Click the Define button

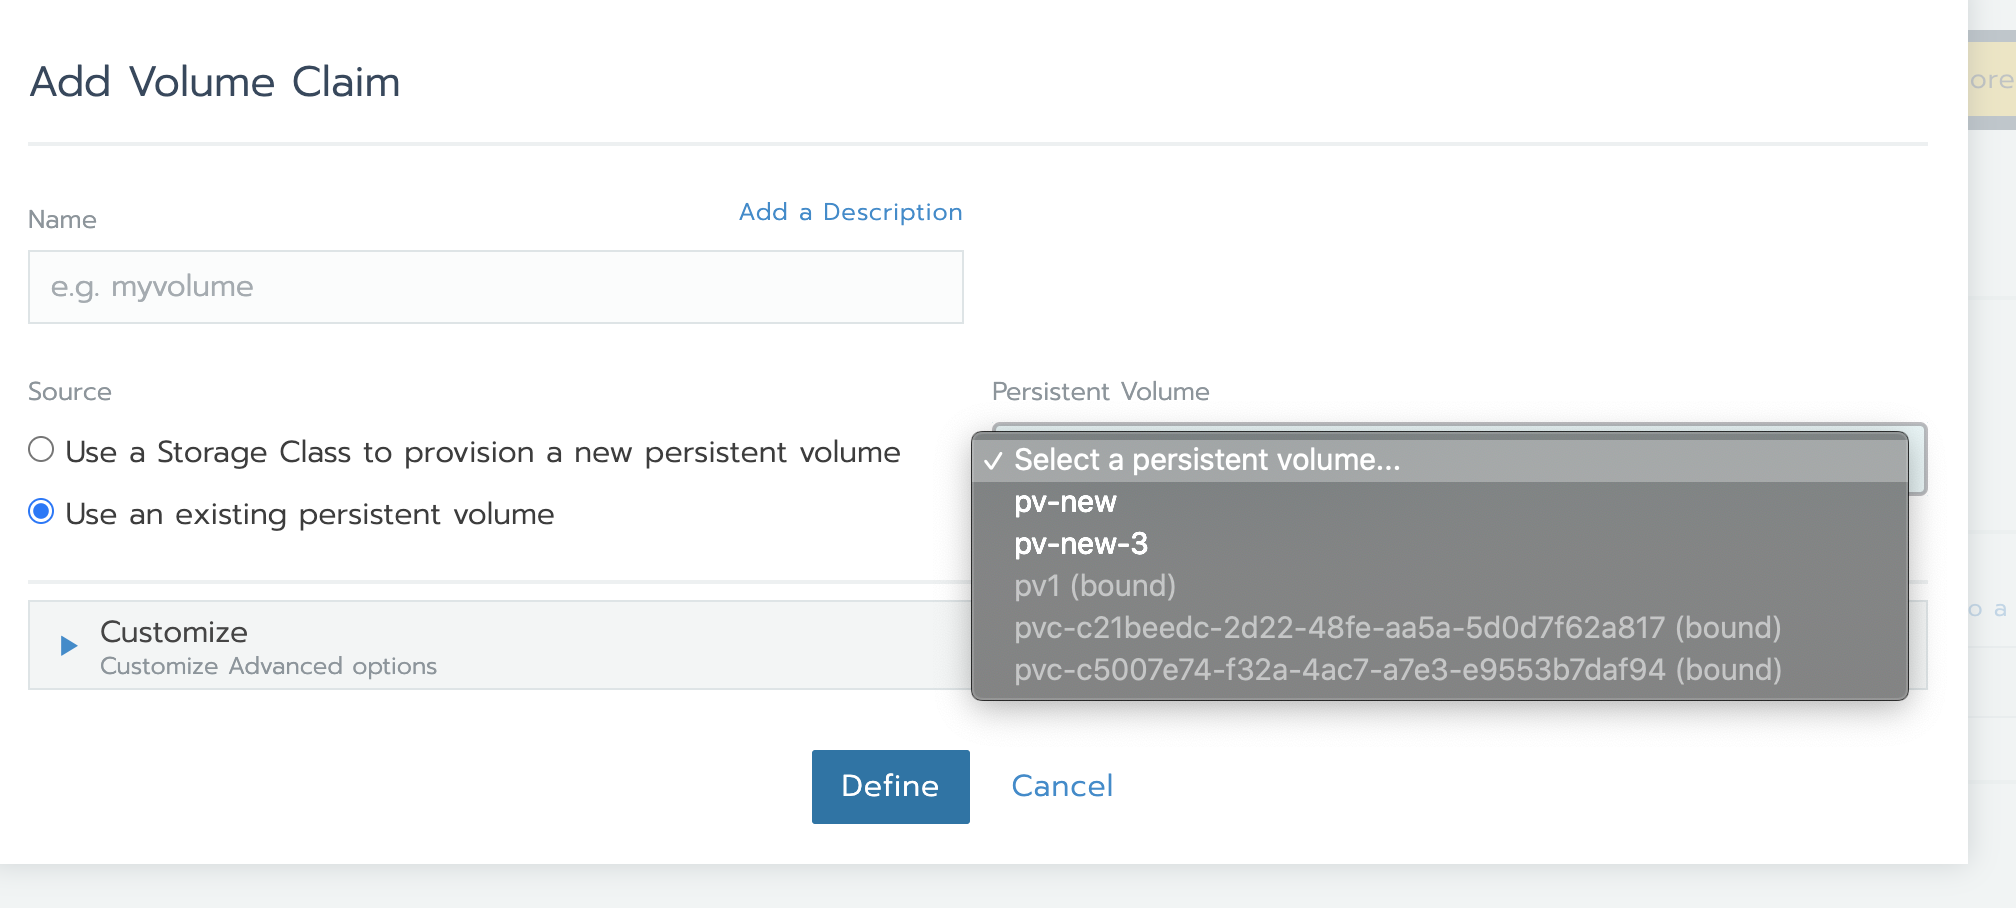pos(890,786)
